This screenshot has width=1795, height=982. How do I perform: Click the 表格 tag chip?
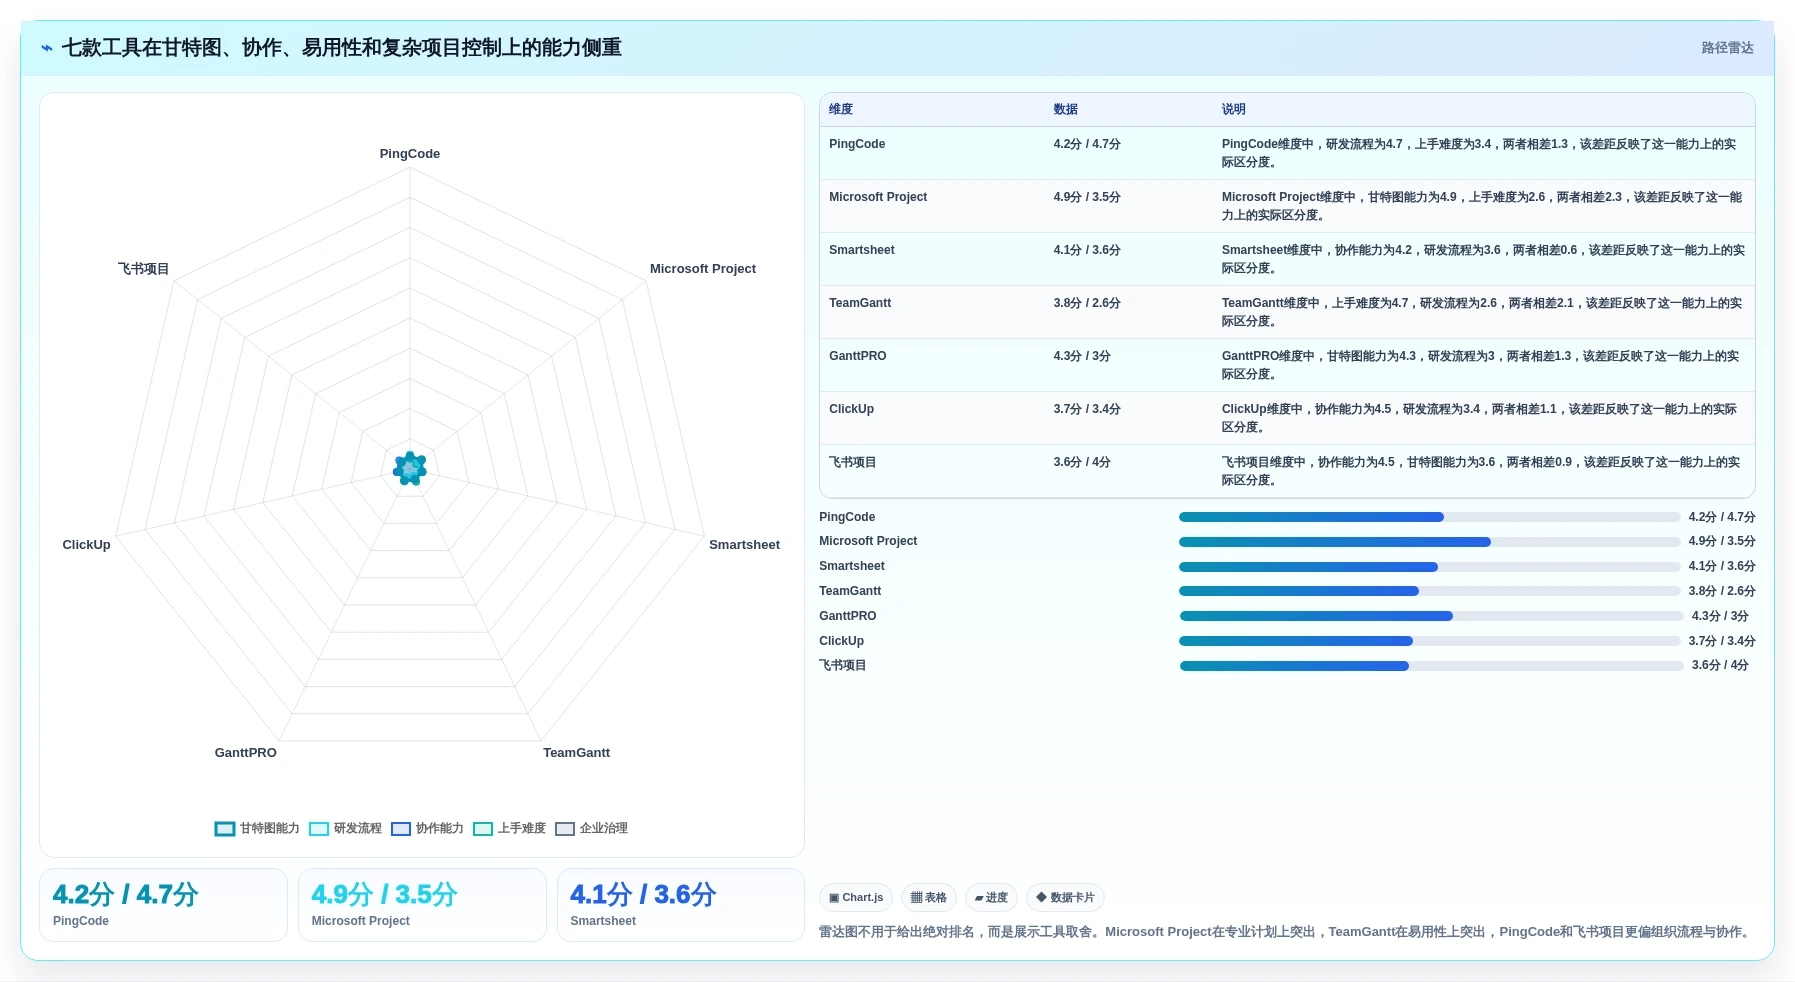tap(929, 898)
